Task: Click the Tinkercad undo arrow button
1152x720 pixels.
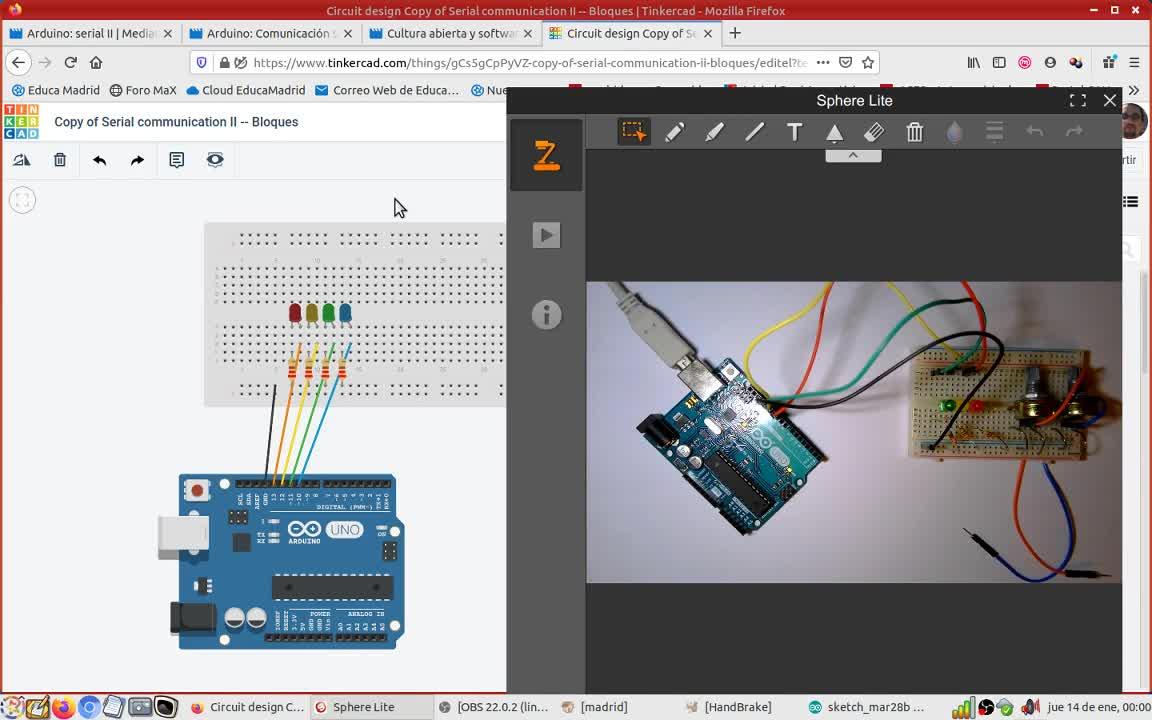Action: [x=99, y=160]
